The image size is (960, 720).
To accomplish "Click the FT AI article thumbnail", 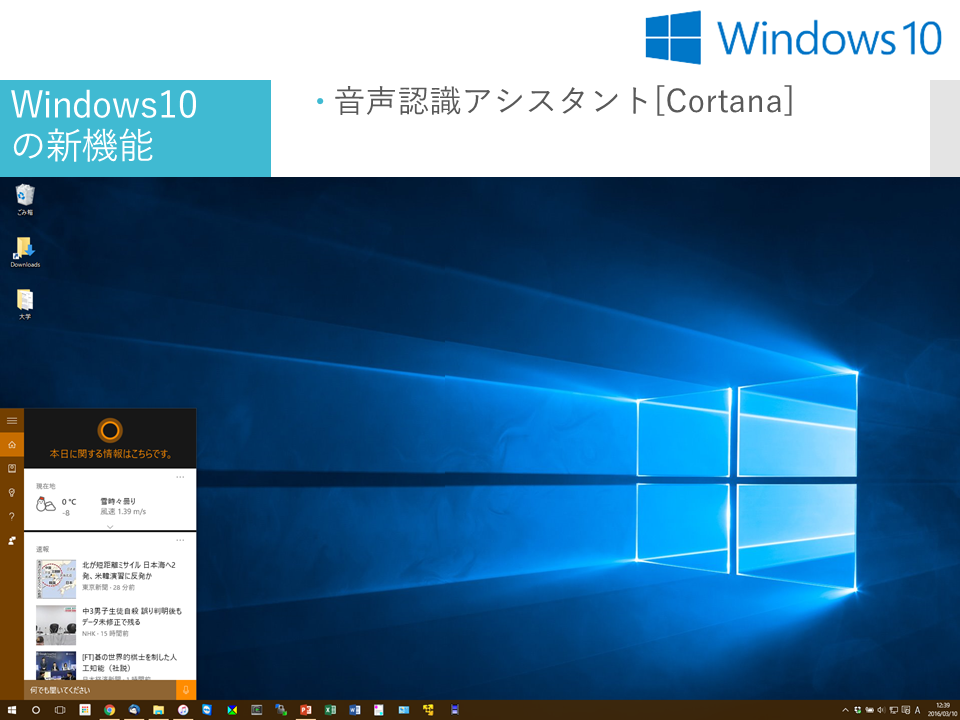I will pos(56,666).
